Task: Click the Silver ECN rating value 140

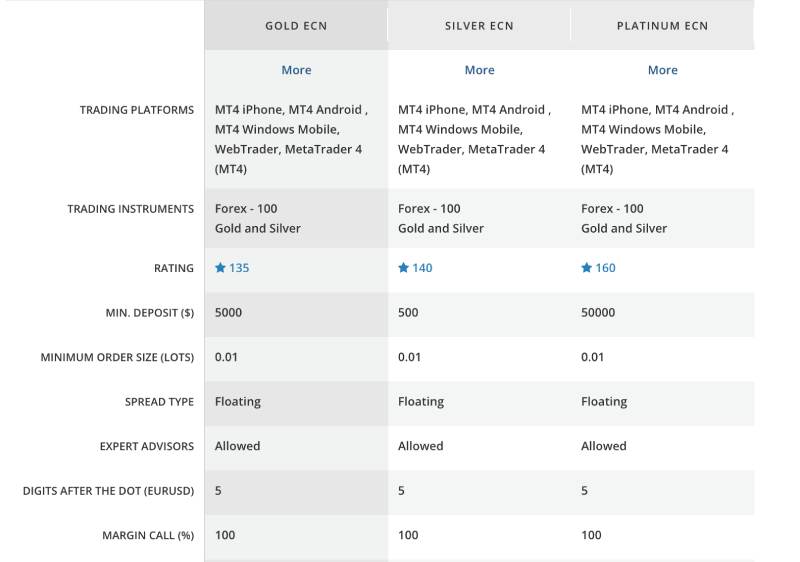Action: point(422,268)
